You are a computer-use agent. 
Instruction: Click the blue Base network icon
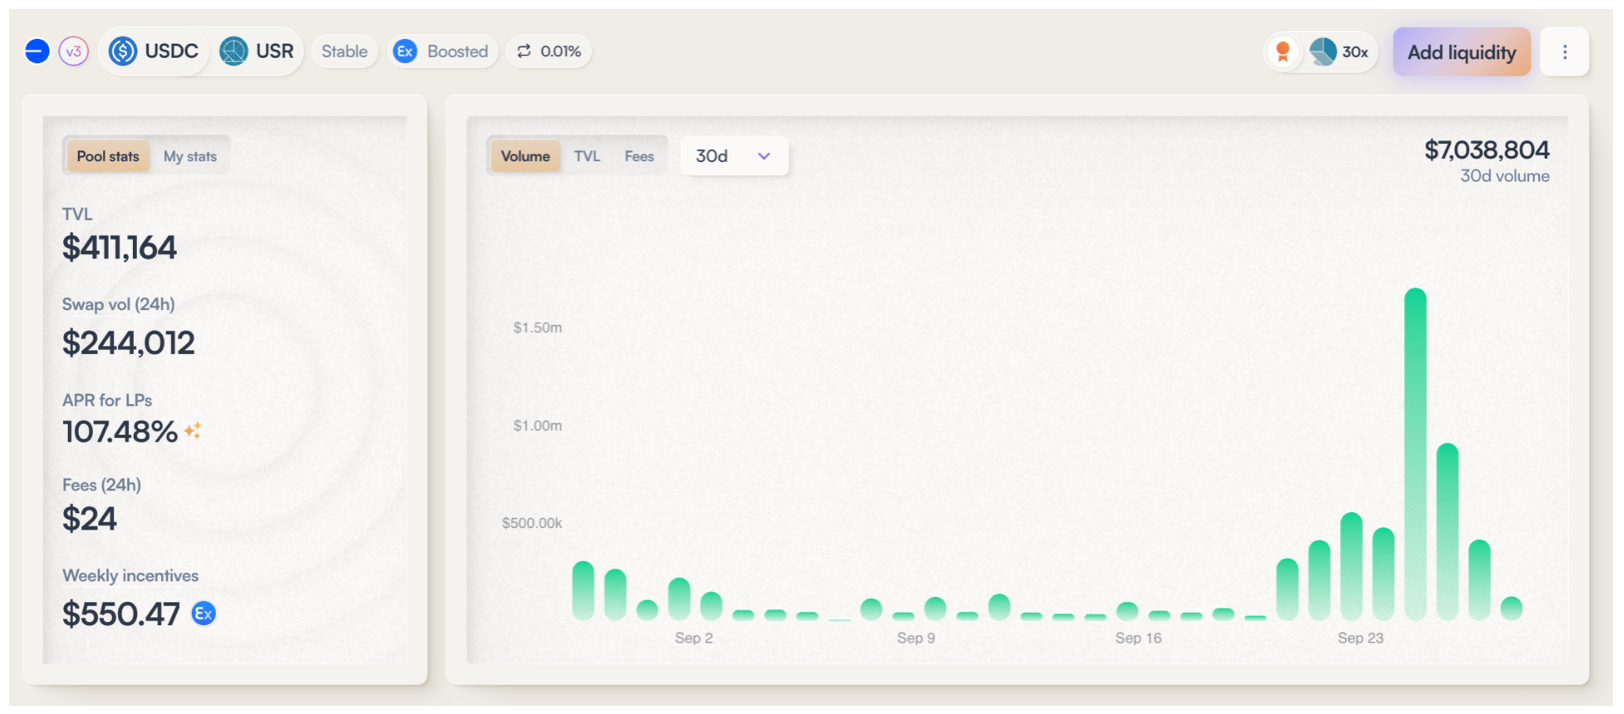37,51
